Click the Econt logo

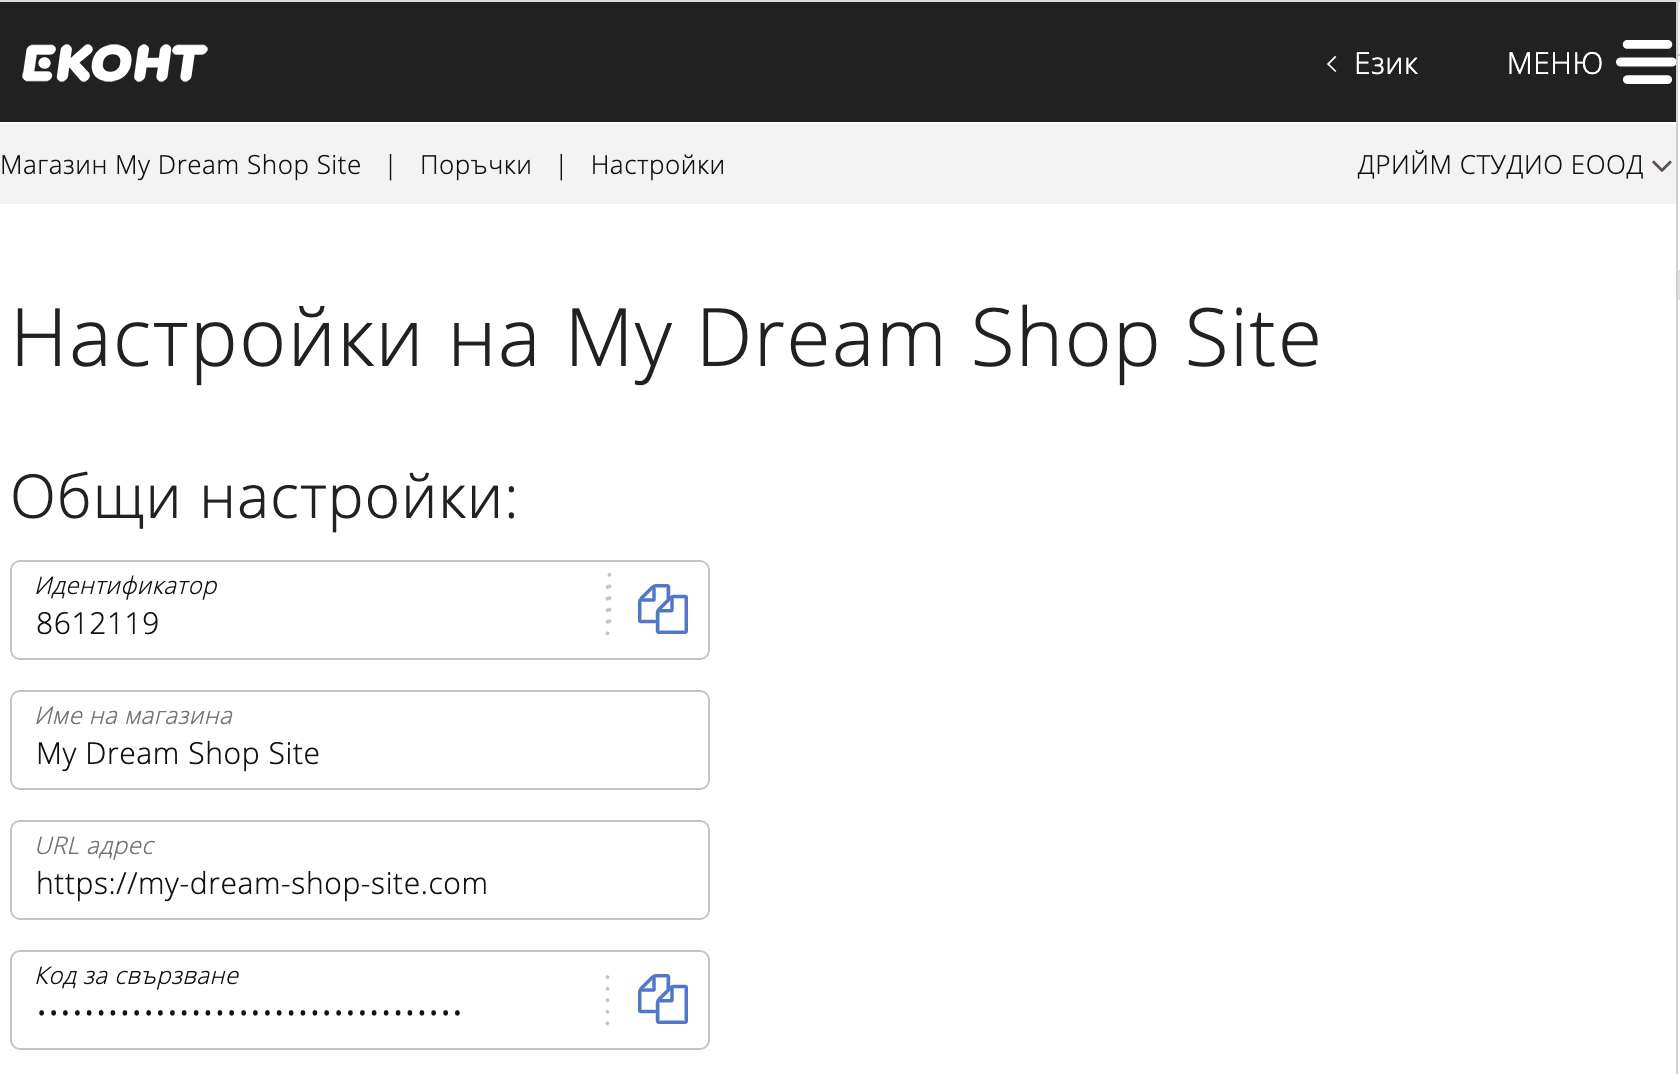pos(115,63)
